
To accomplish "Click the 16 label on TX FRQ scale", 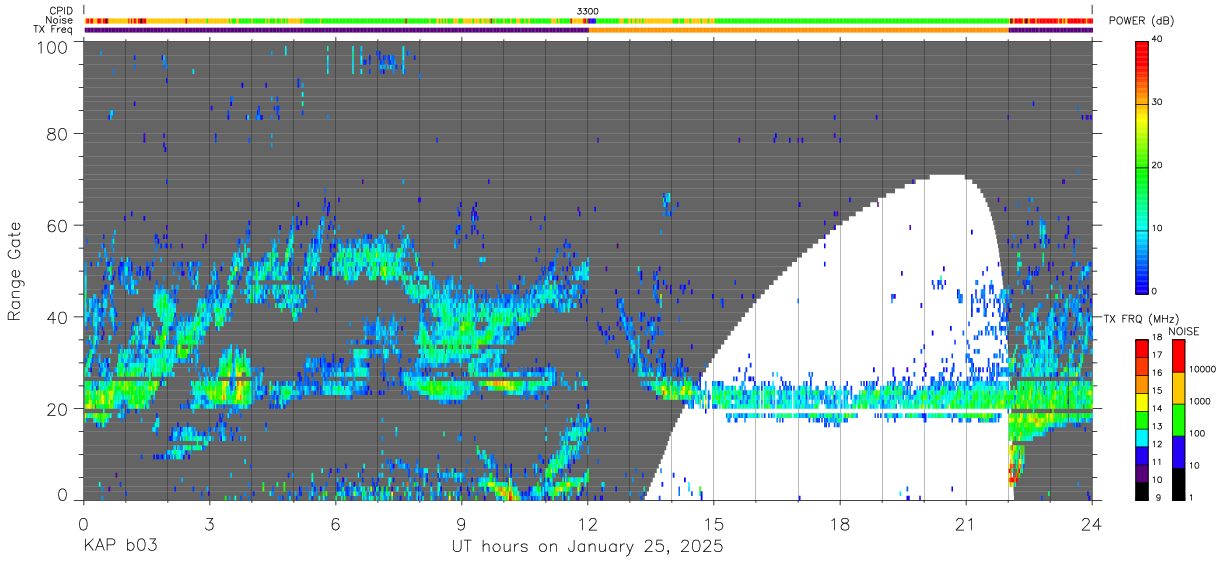I will 1158,373.
